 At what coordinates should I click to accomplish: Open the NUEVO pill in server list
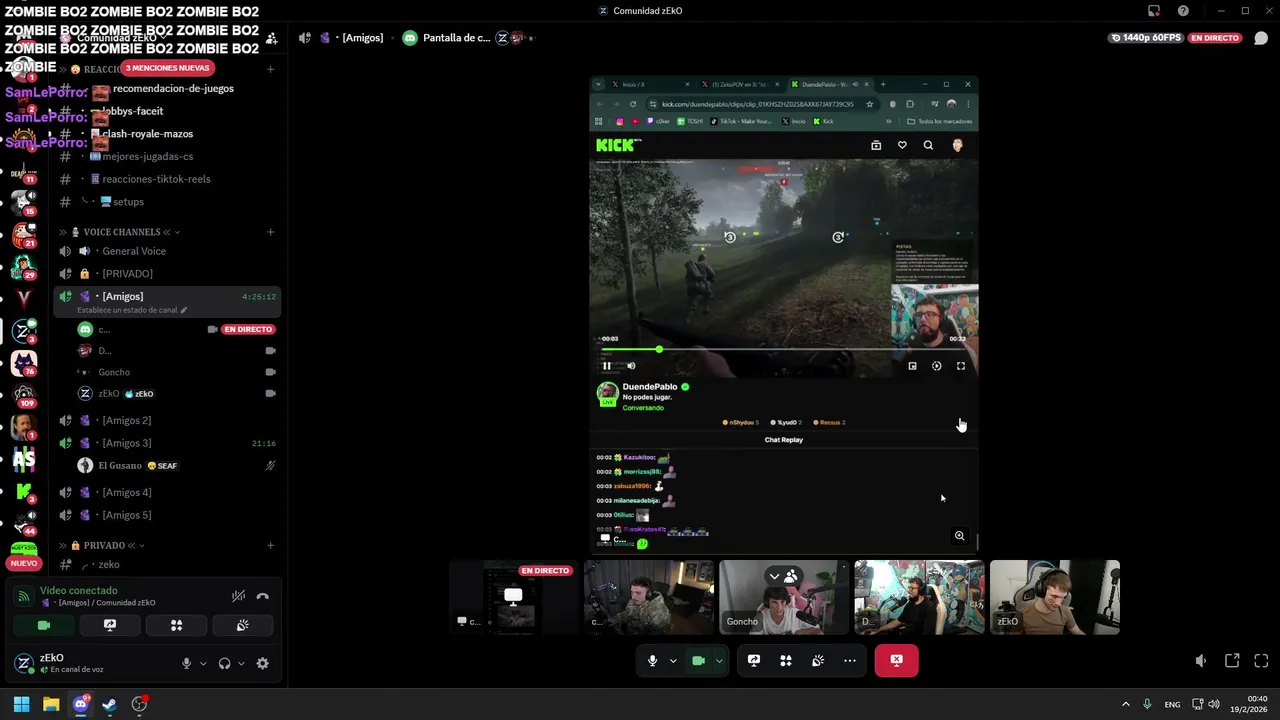tap(23, 563)
